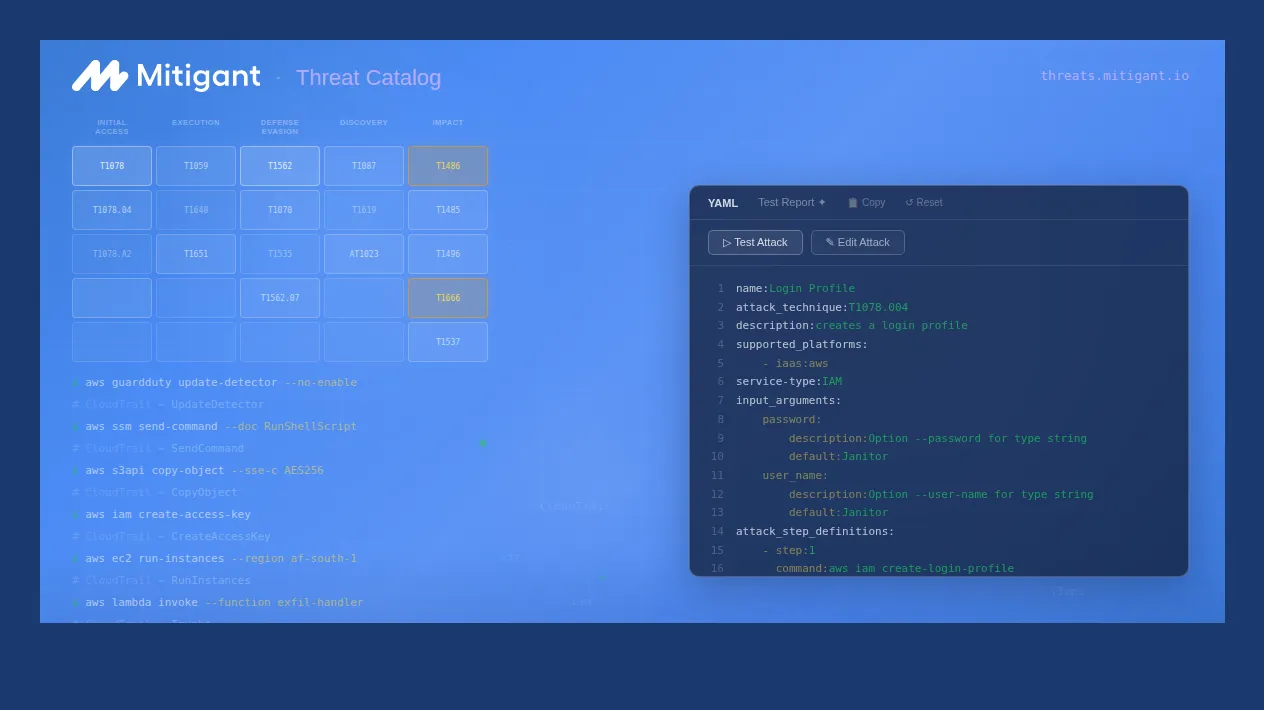Screen dimensions: 1264x710
Task: Click the Execution column header
Action: pyautogui.click(x=196, y=123)
